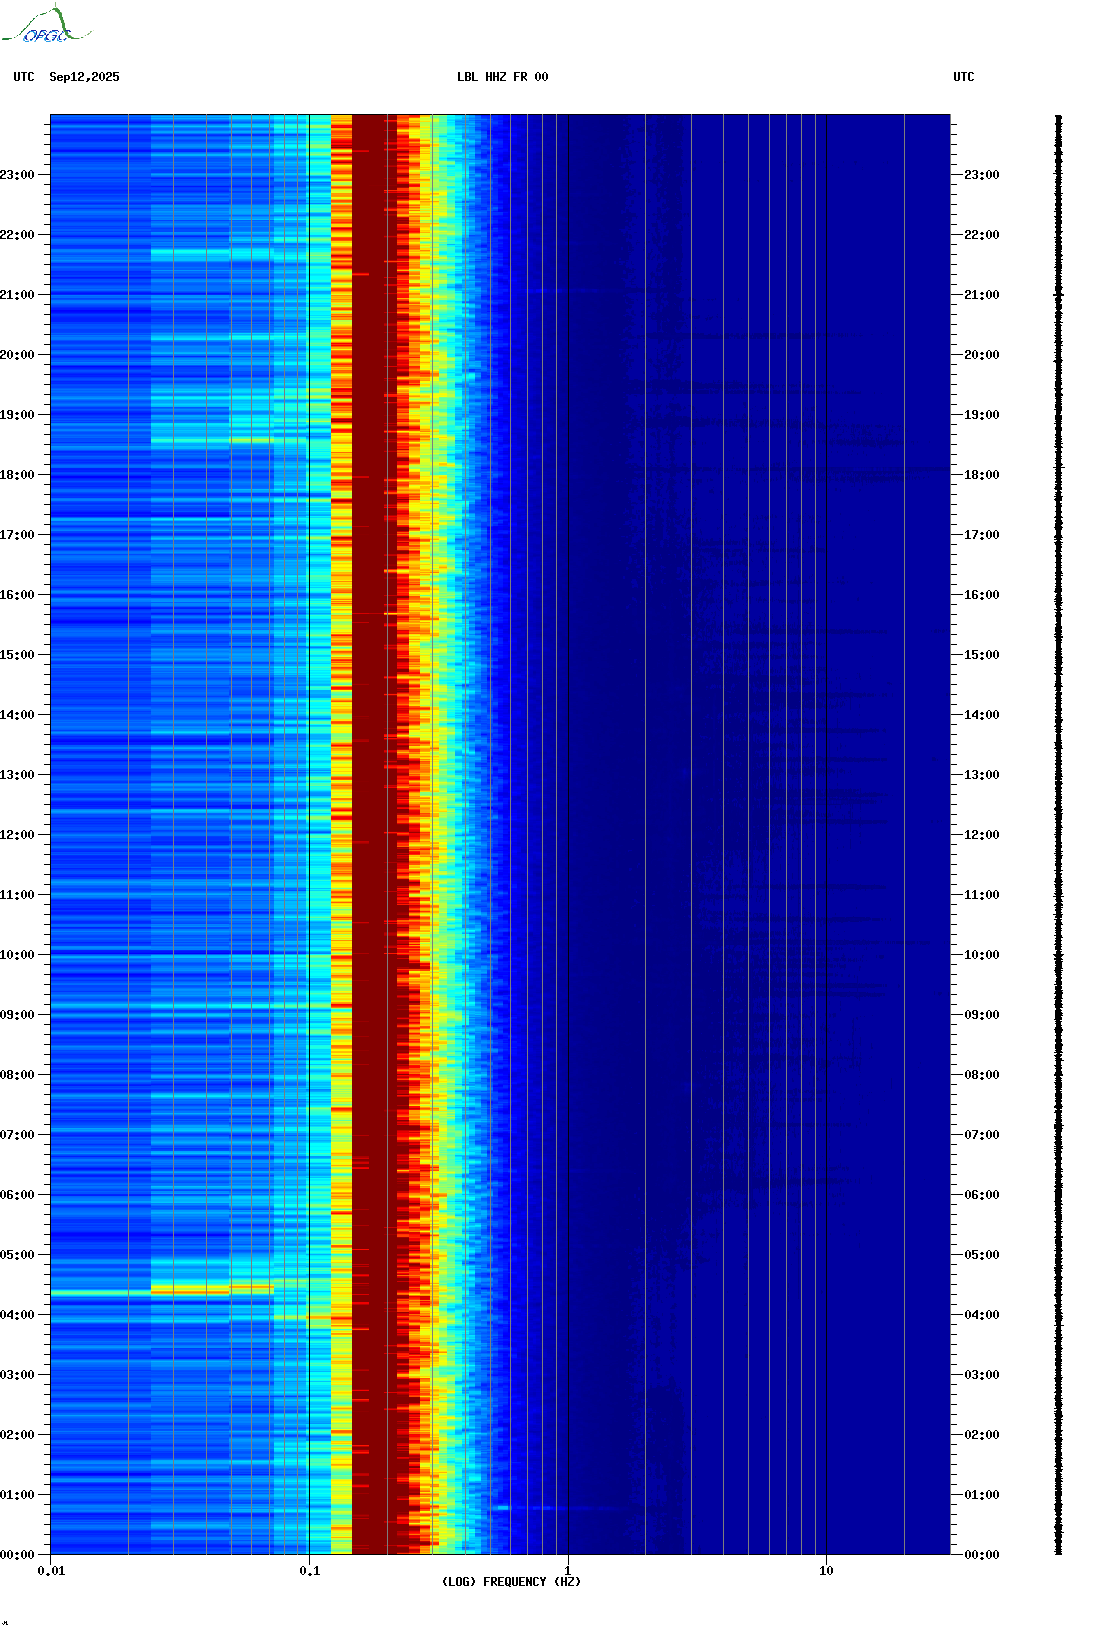This screenshot has width=1102, height=1634.
Task: Click the left axis 21:00 time label
Action: click(x=17, y=295)
